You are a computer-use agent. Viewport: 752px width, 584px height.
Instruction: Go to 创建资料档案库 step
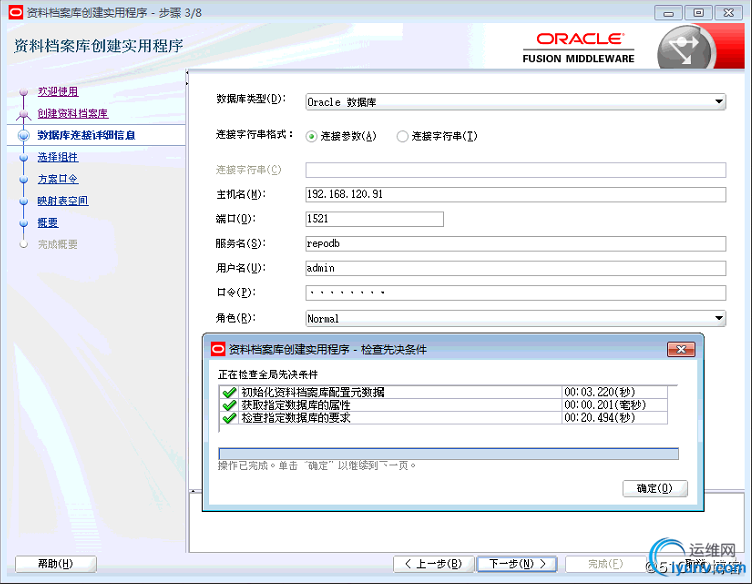click(x=73, y=114)
